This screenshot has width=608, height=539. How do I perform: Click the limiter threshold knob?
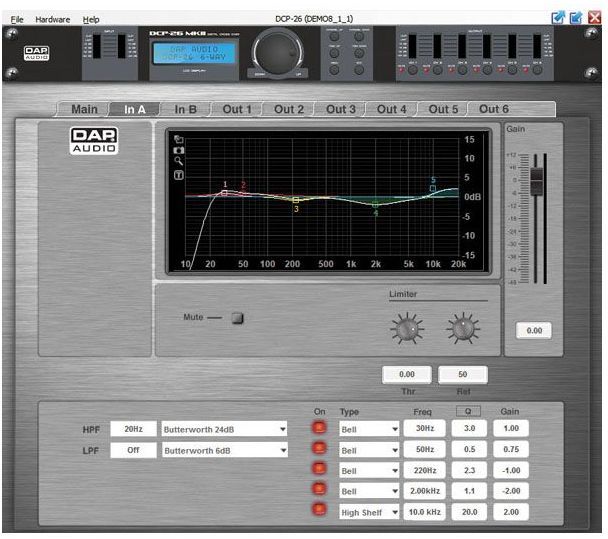tap(406, 326)
